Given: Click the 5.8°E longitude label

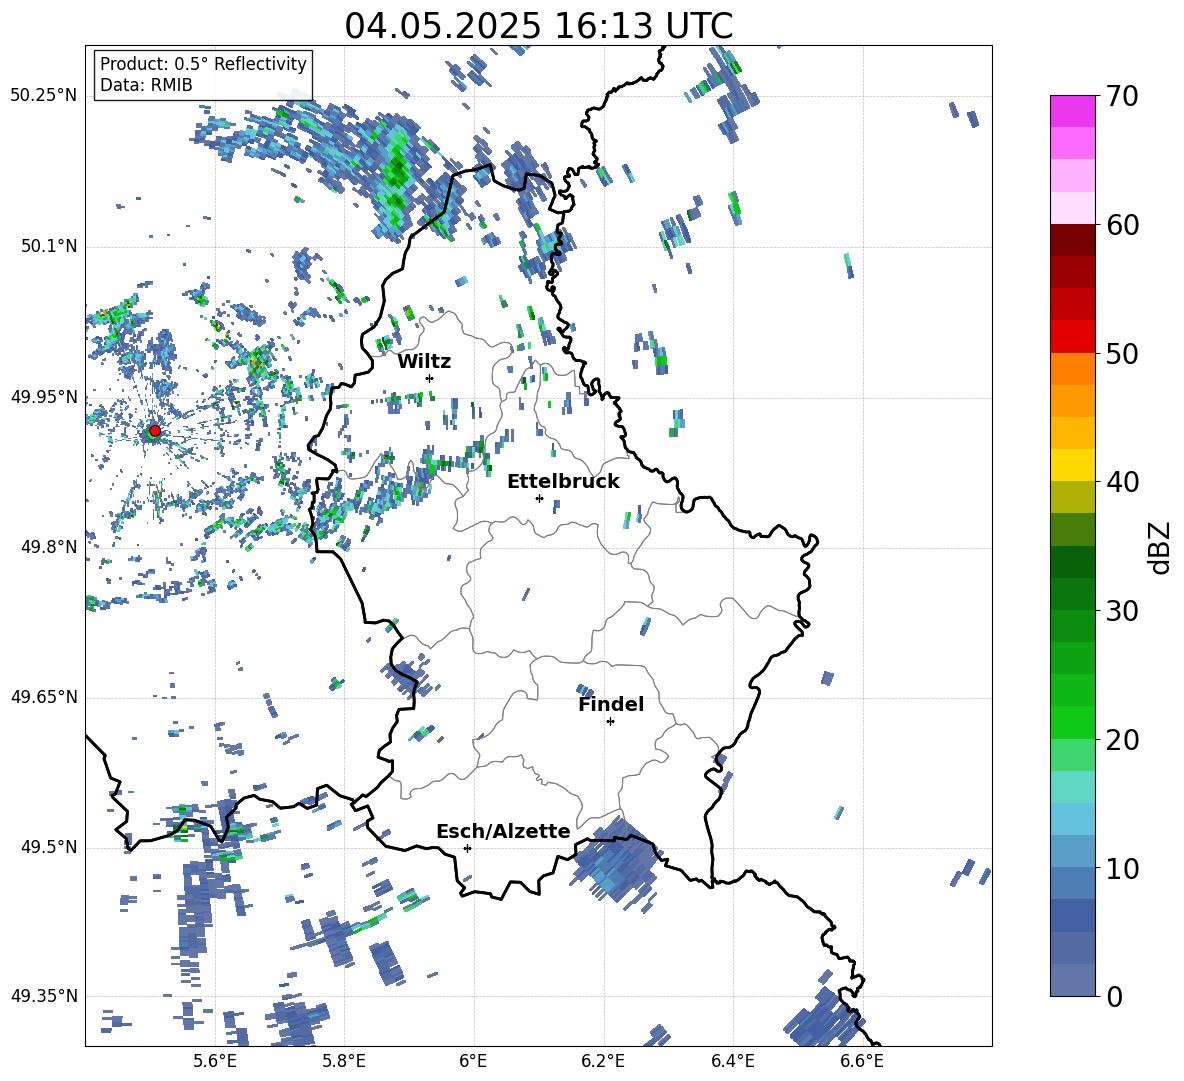Looking at the screenshot, I should pos(344,1061).
